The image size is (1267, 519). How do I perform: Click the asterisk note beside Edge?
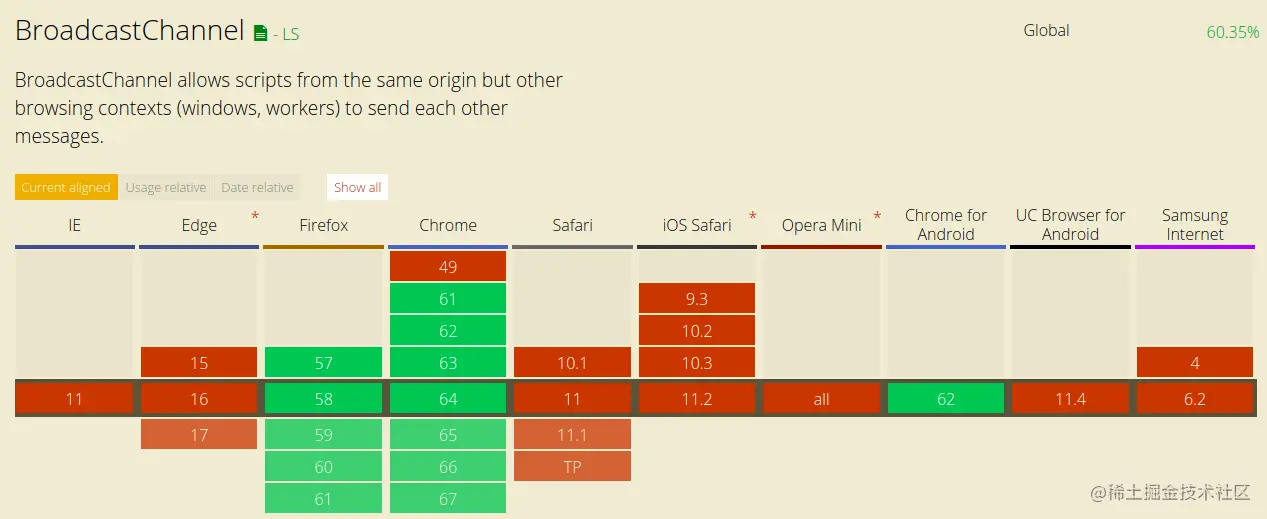tap(255, 216)
